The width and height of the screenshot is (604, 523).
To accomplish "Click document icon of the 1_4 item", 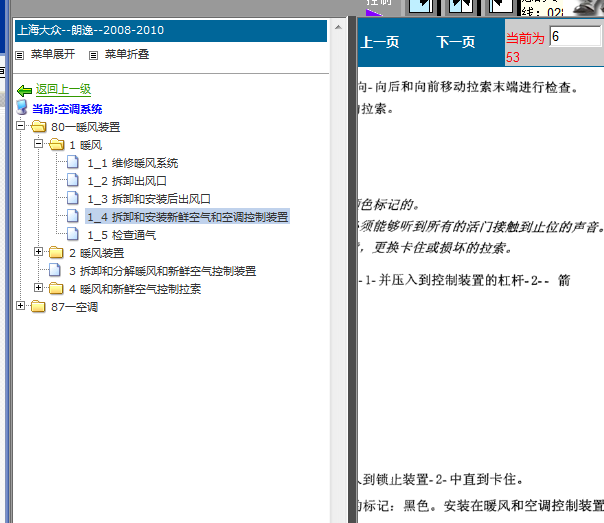I will [x=73, y=216].
